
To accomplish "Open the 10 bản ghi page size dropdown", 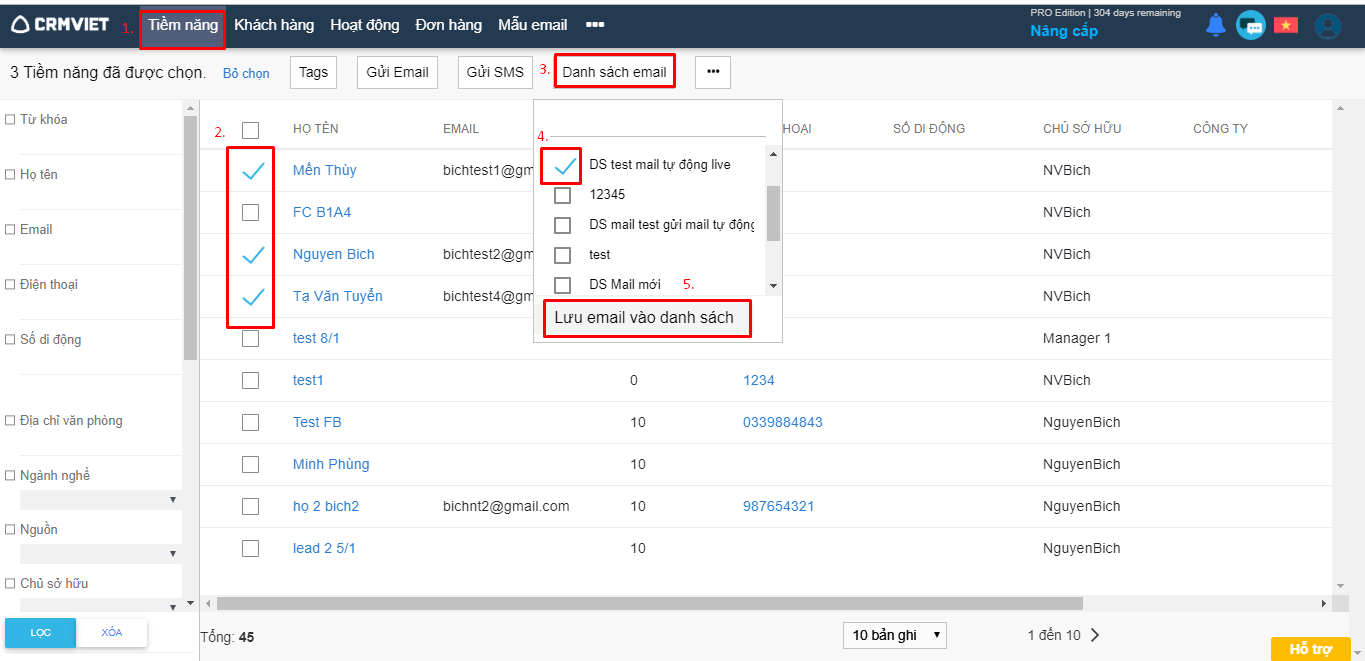I will coord(894,635).
